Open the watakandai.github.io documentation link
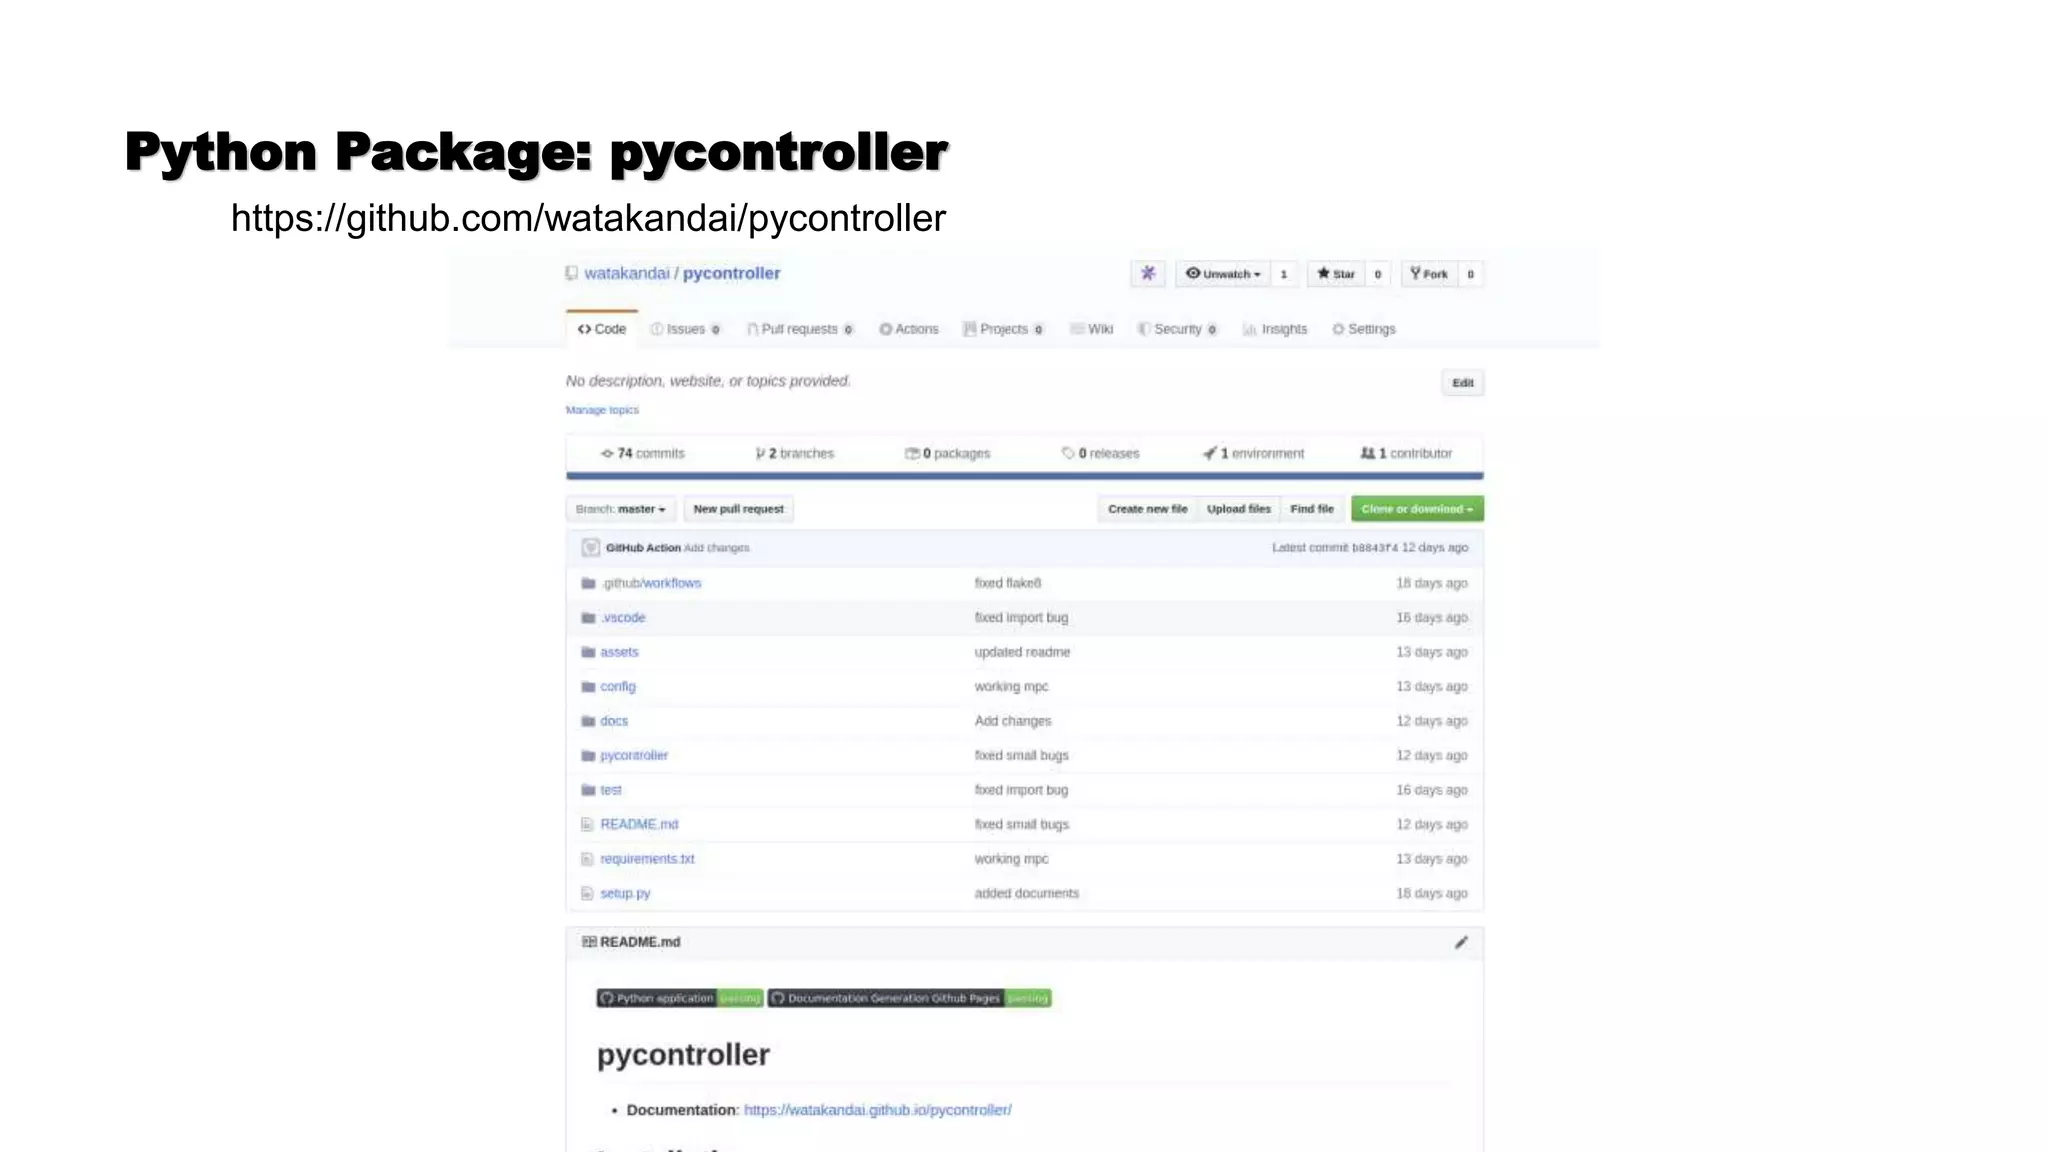Viewport: 2048px width, 1152px height. [x=877, y=1110]
